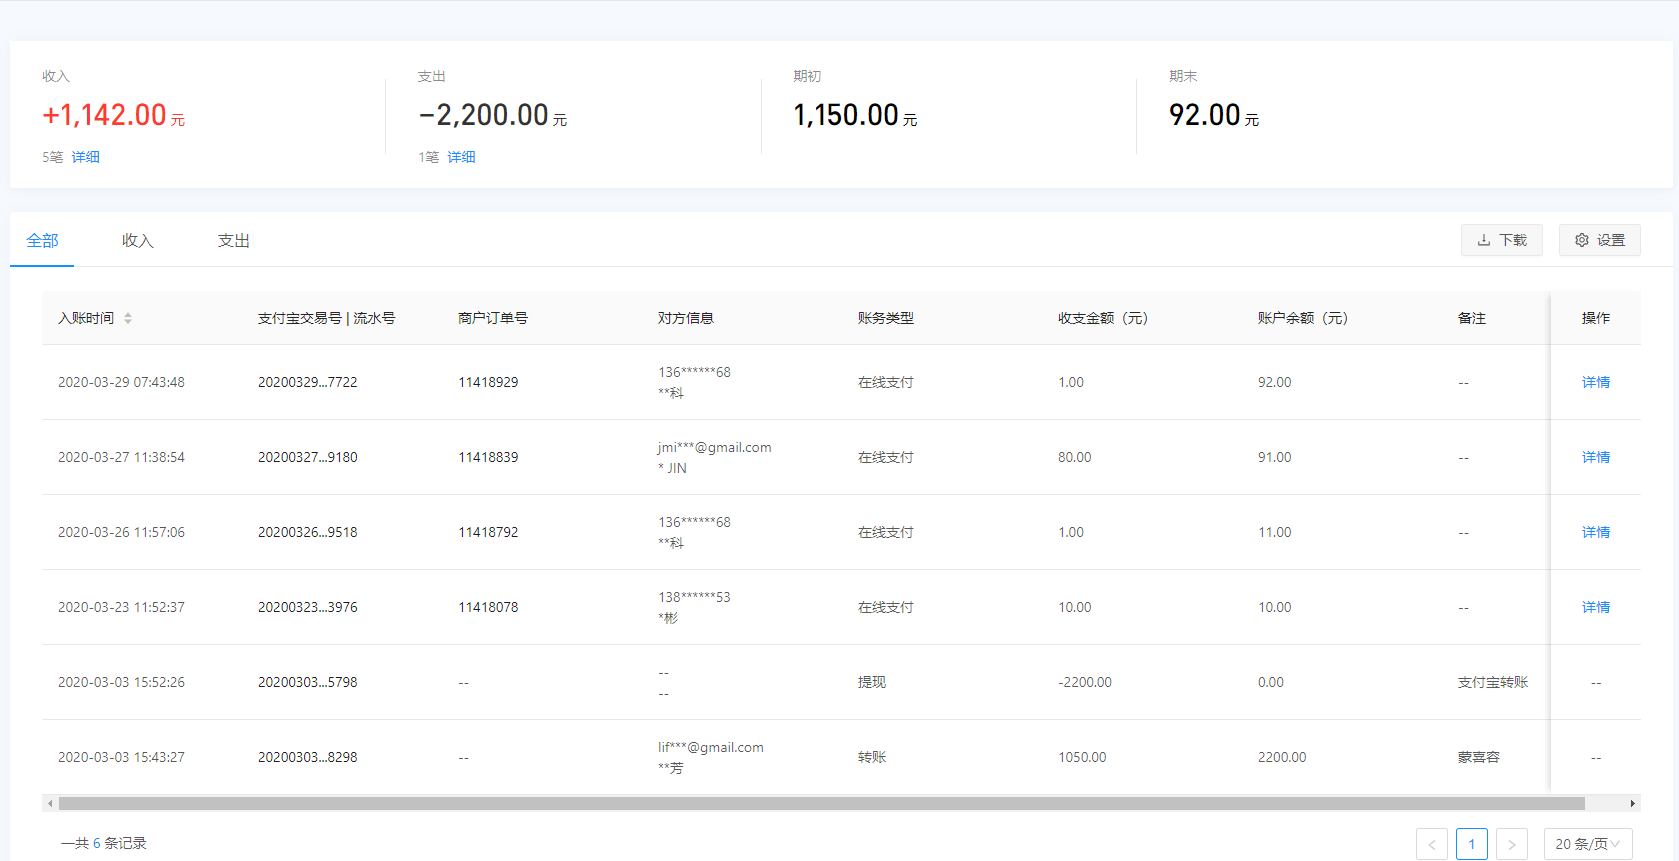Click remark 支付宝转账
This screenshot has width=1679, height=861.
[1493, 682]
